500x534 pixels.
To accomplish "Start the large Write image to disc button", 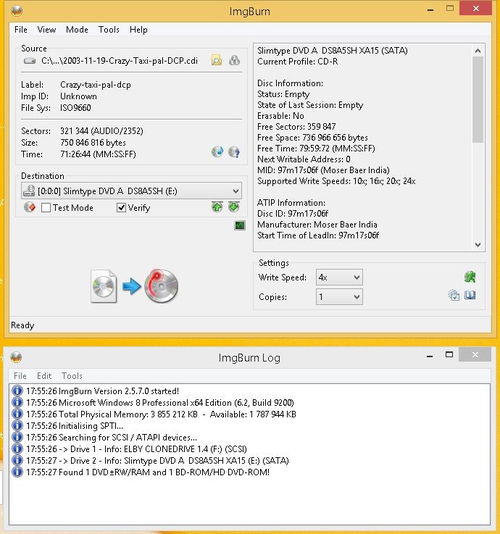I will point(135,286).
